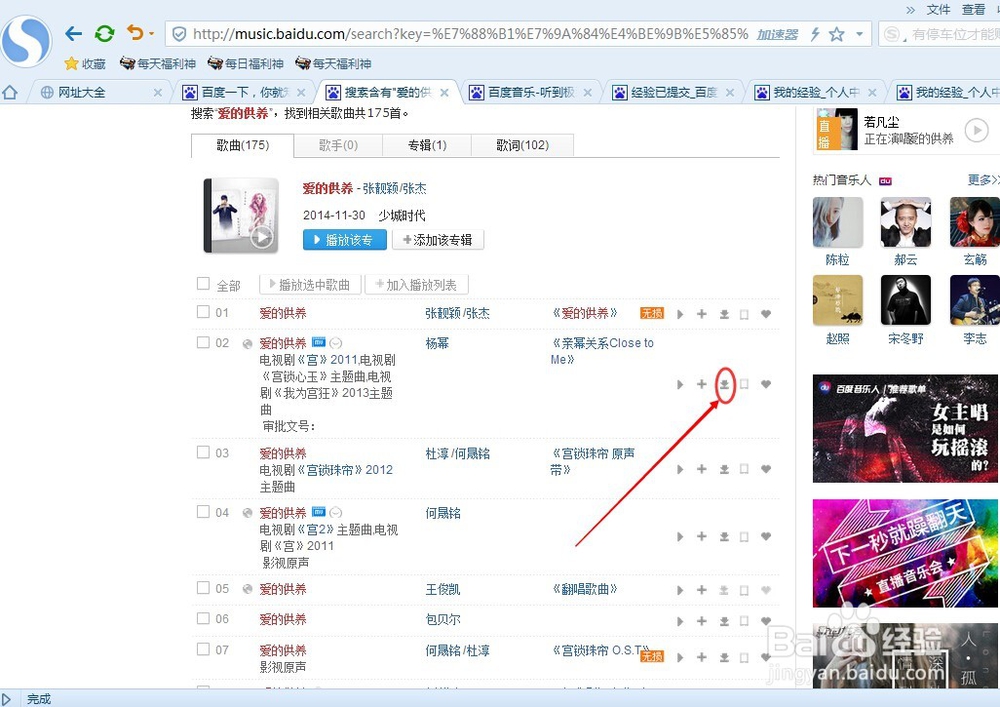The image size is (1000, 707).
Task: Open dropdown next to the undo icon
Action: pyautogui.click(x=151, y=34)
